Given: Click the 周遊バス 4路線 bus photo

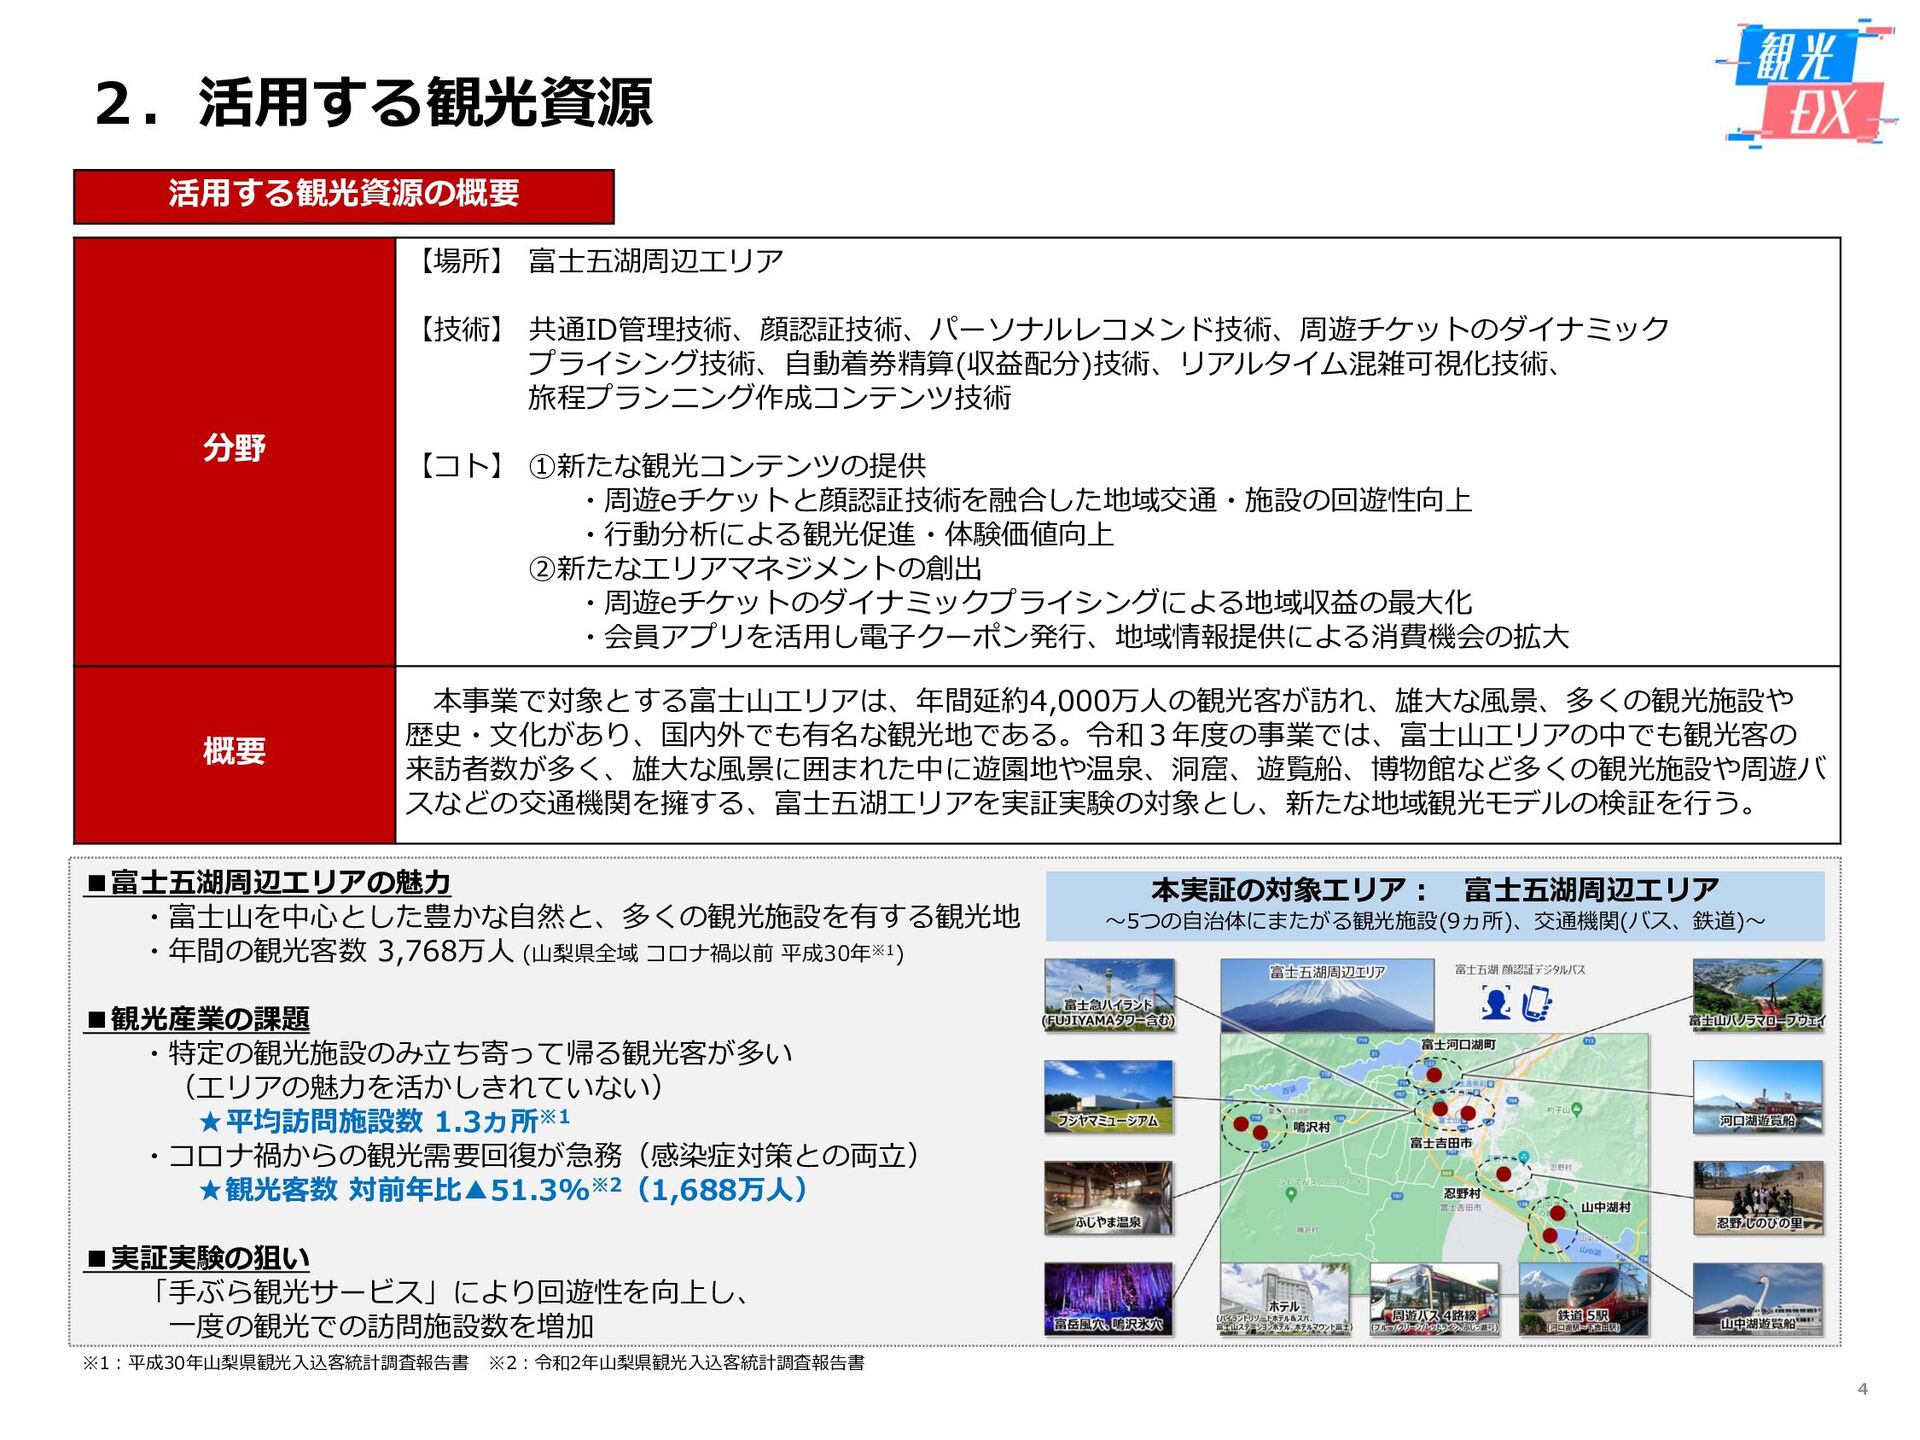Looking at the screenshot, I should pyautogui.click(x=1434, y=1298).
